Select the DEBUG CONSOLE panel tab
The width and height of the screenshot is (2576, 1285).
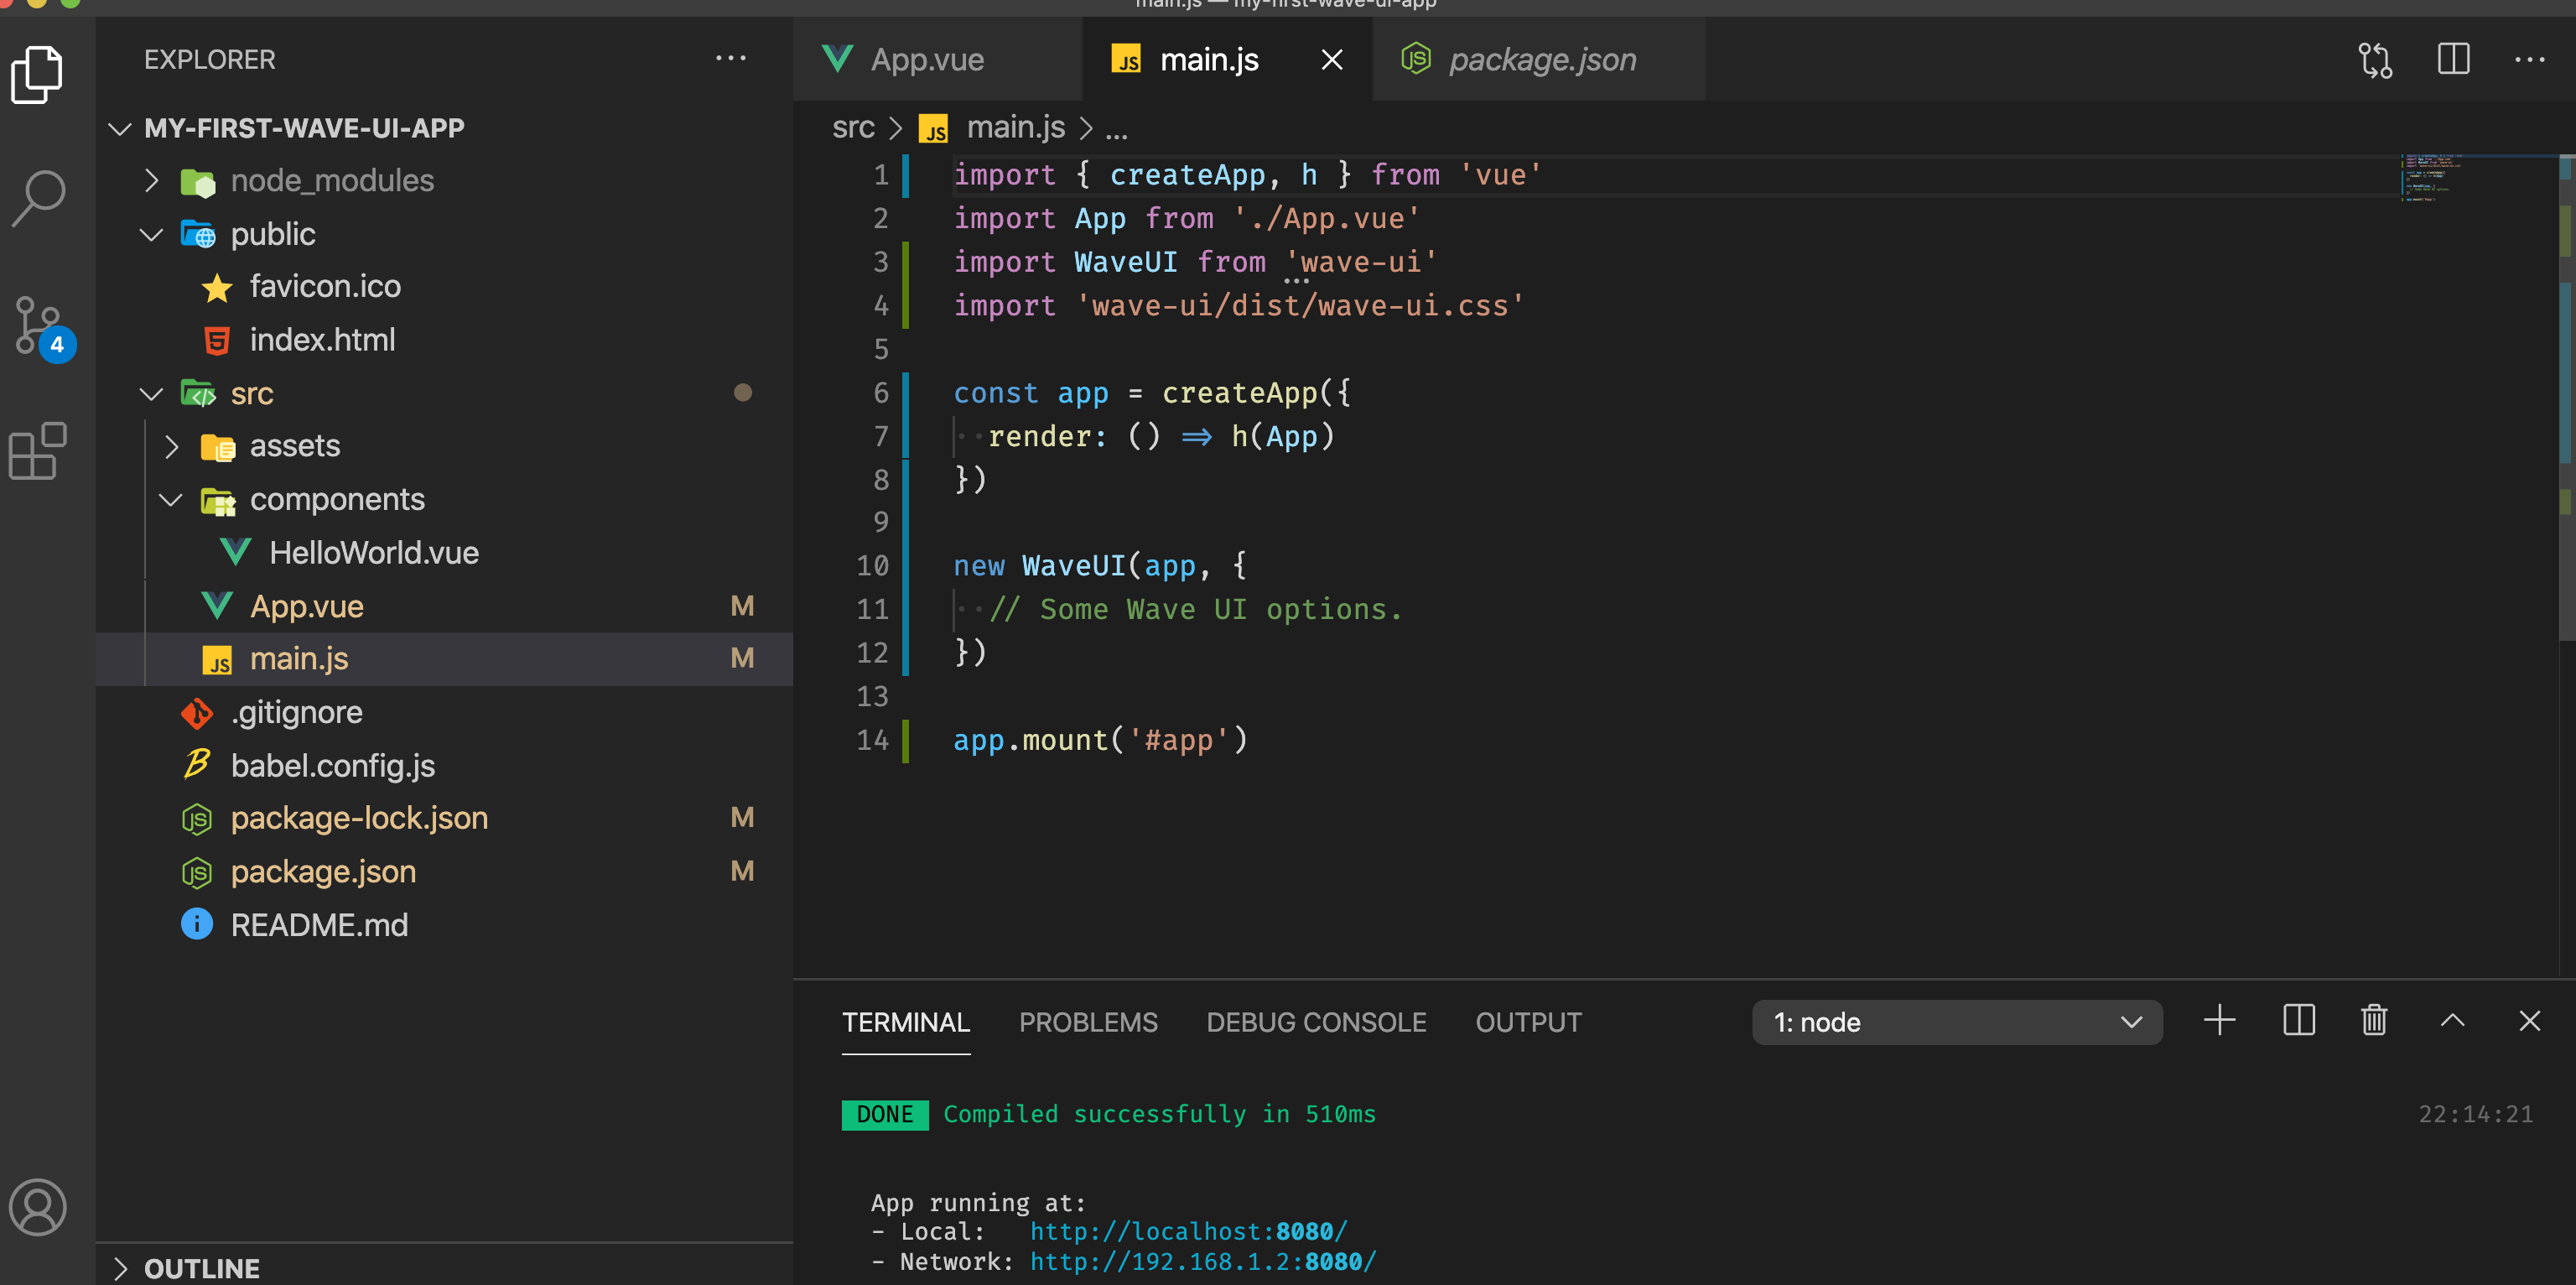pos(1316,1022)
